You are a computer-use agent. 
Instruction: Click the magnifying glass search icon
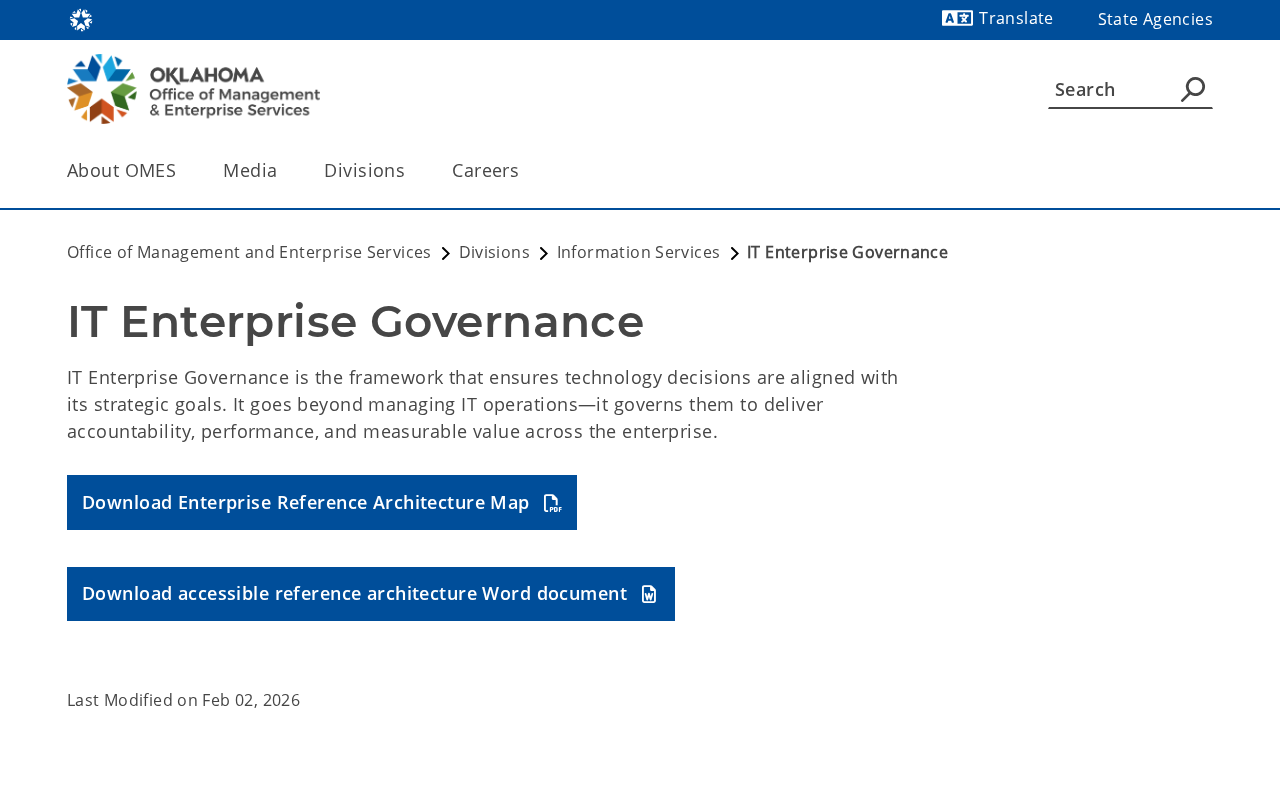click(1192, 89)
